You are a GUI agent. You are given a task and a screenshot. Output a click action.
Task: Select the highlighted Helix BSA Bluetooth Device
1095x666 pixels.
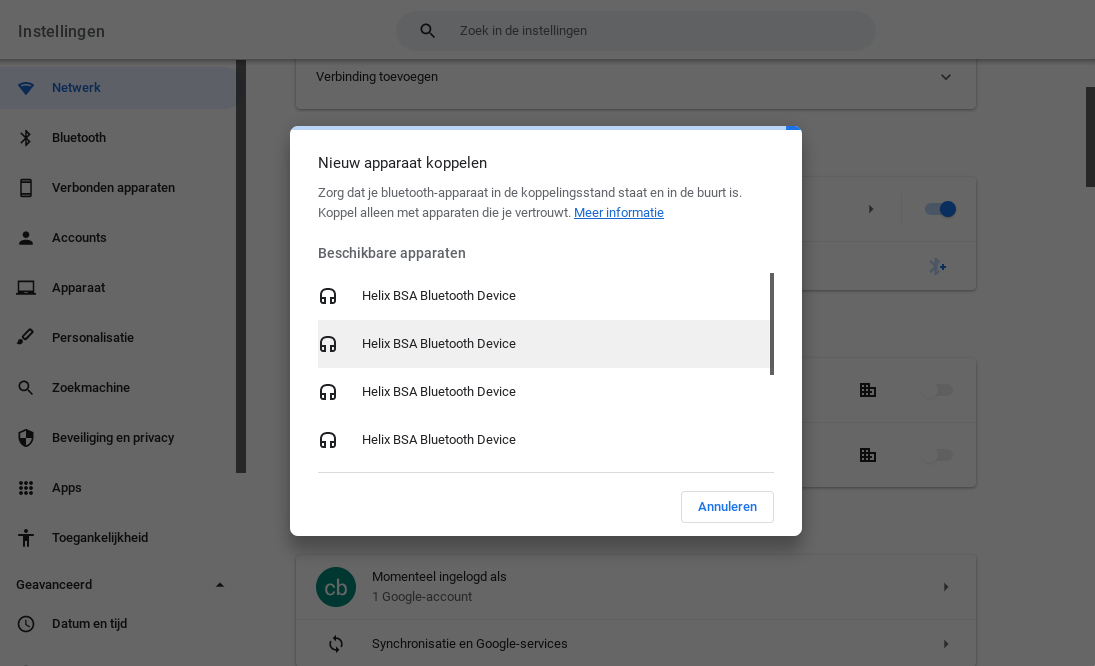pyautogui.click(x=439, y=344)
